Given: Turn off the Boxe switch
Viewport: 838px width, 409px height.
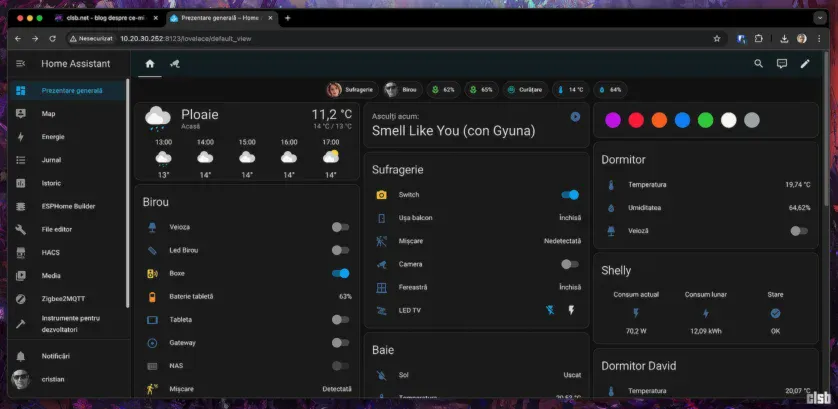Looking at the screenshot, I should coord(340,273).
